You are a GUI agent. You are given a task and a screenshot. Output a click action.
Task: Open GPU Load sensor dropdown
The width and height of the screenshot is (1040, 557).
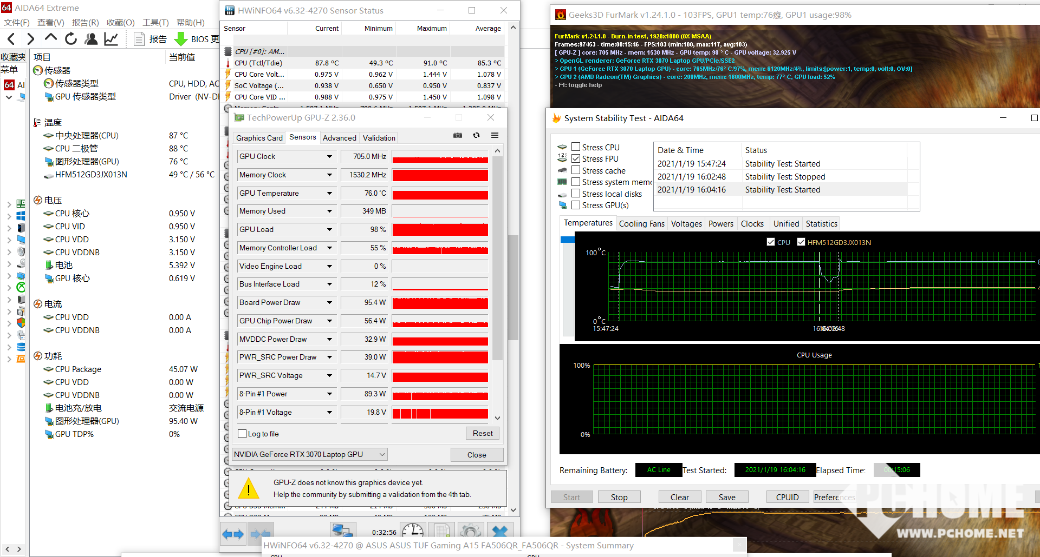pos(329,229)
